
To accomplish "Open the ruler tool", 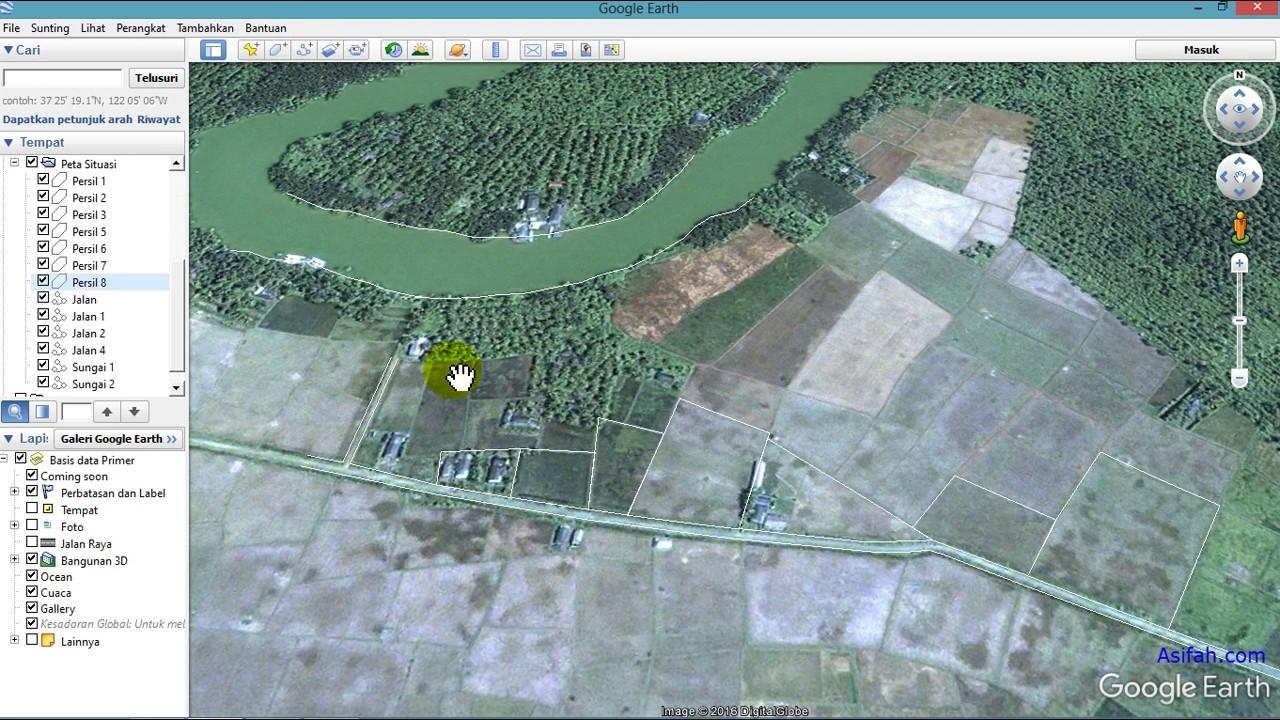I will [x=495, y=50].
